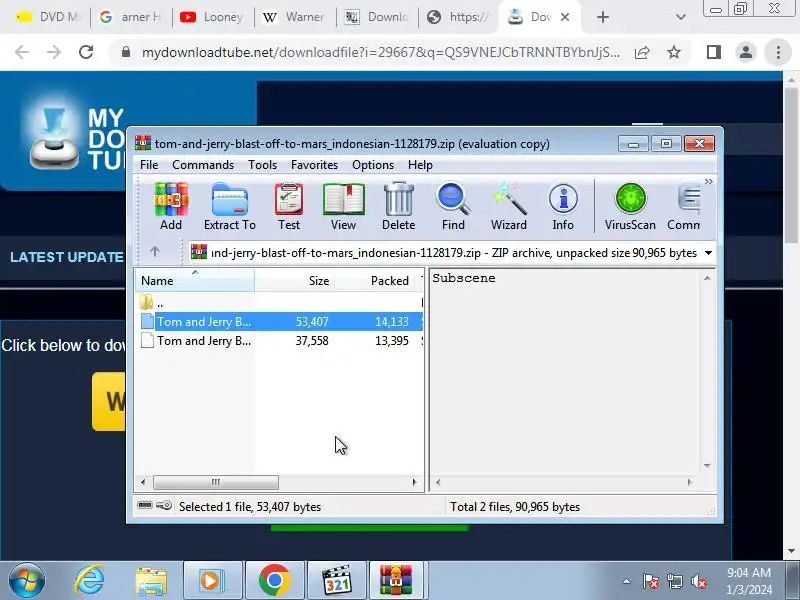Open the Chrome three-dot menu
800x600 pixels.
(x=778, y=52)
